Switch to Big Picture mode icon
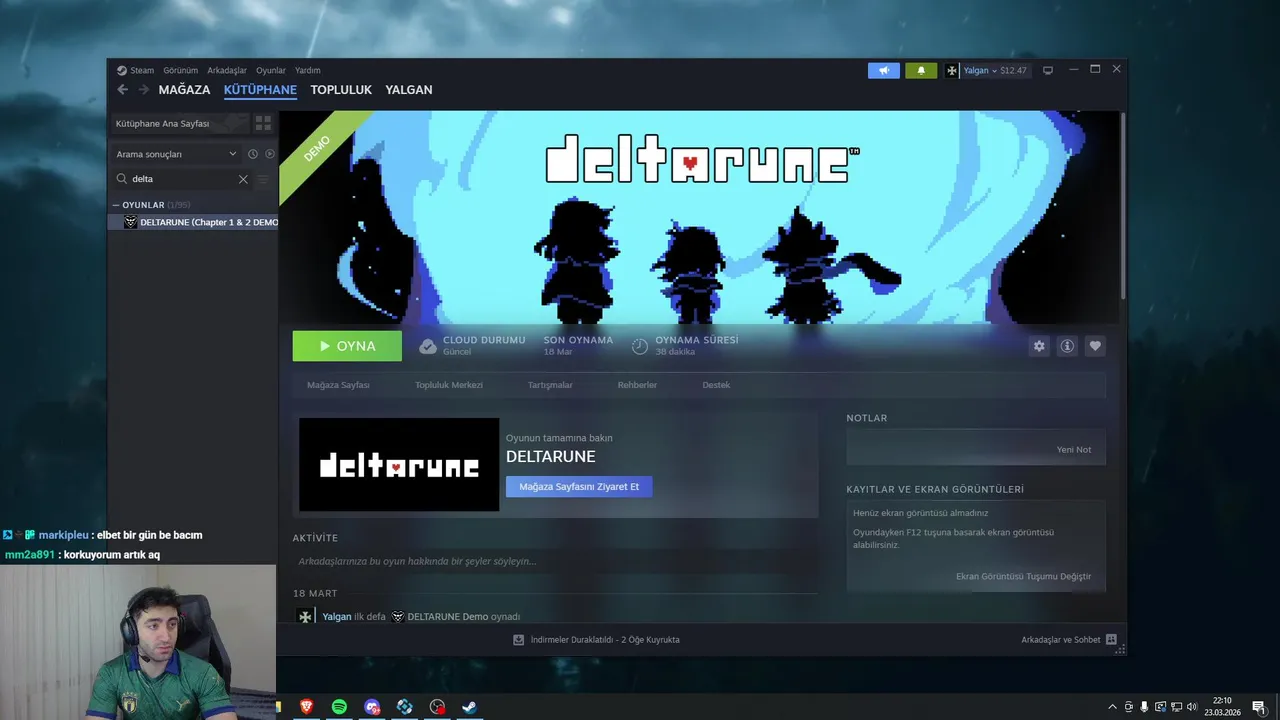1280x720 pixels. point(1048,70)
